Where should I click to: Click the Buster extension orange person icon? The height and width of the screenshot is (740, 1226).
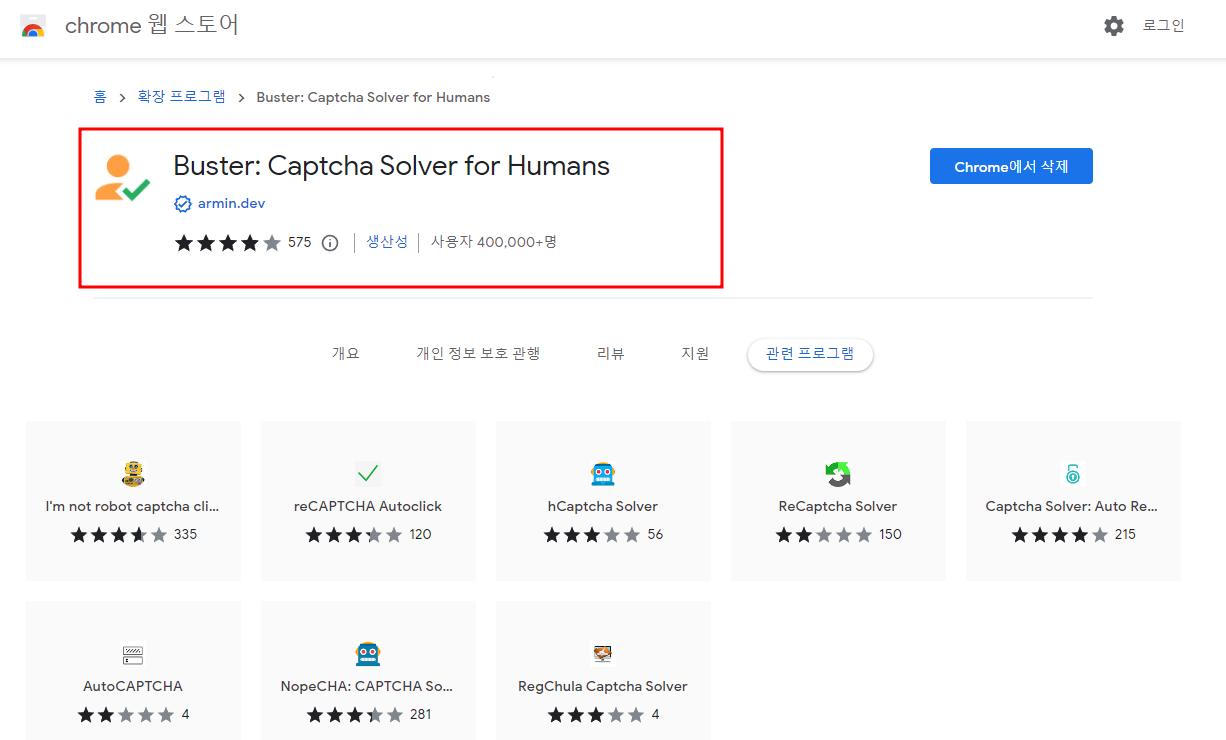(122, 178)
